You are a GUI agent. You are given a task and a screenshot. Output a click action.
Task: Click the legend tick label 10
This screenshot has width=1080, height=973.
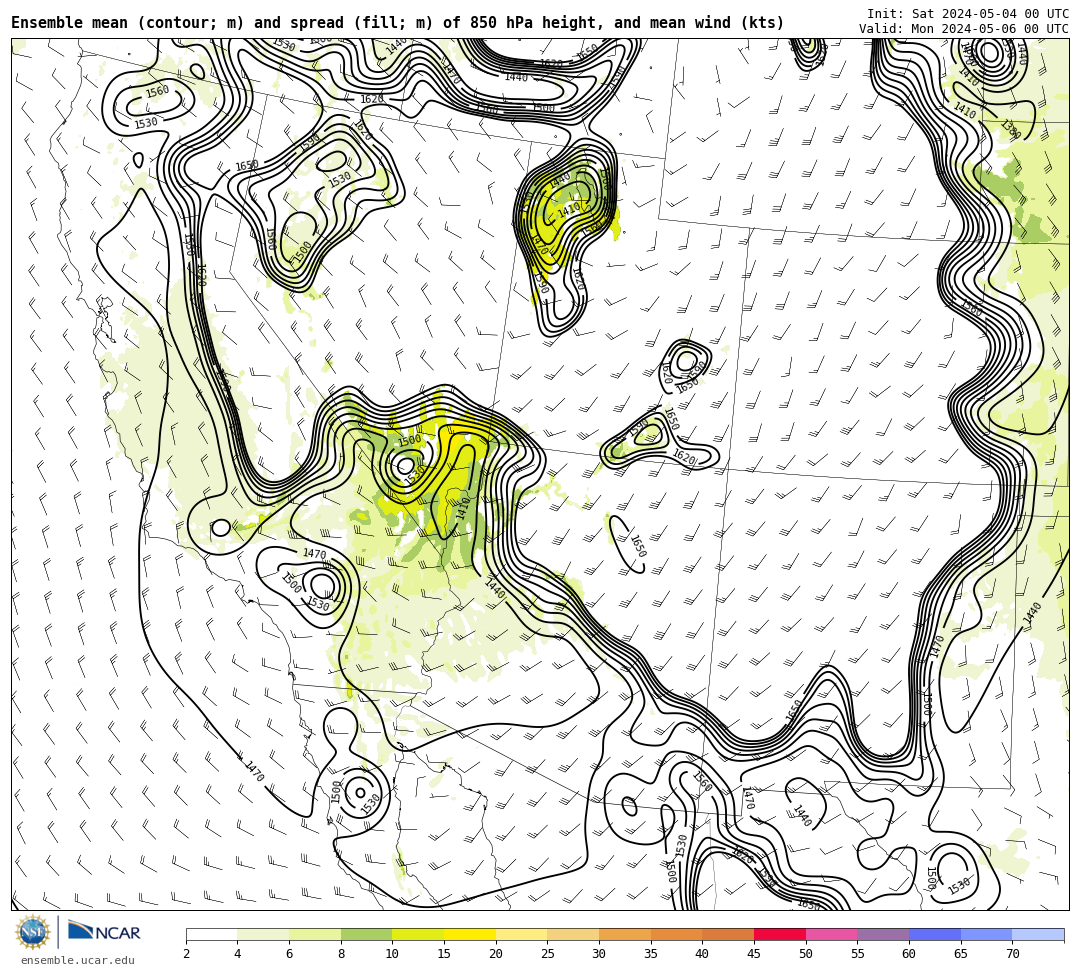pyautogui.click(x=393, y=954)
